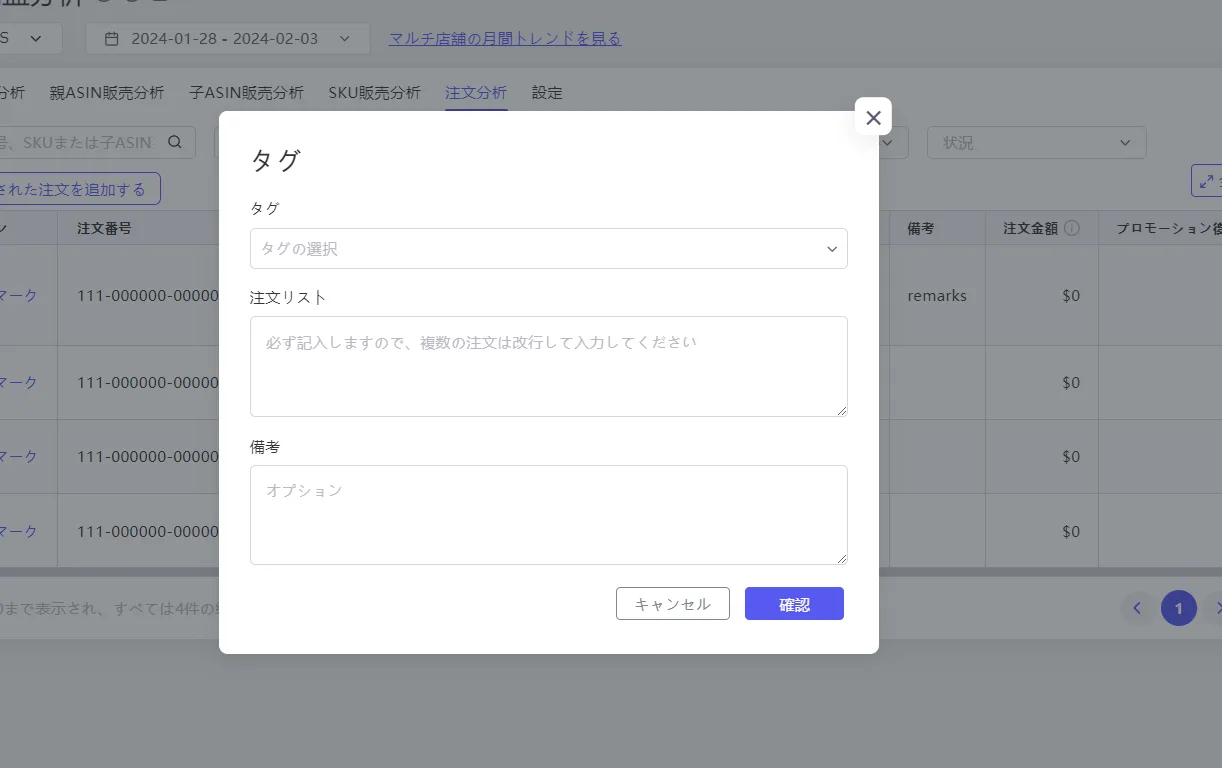1222x768 pixels.
Task: Select the 注文分析 tab
Action: [476, 93]
